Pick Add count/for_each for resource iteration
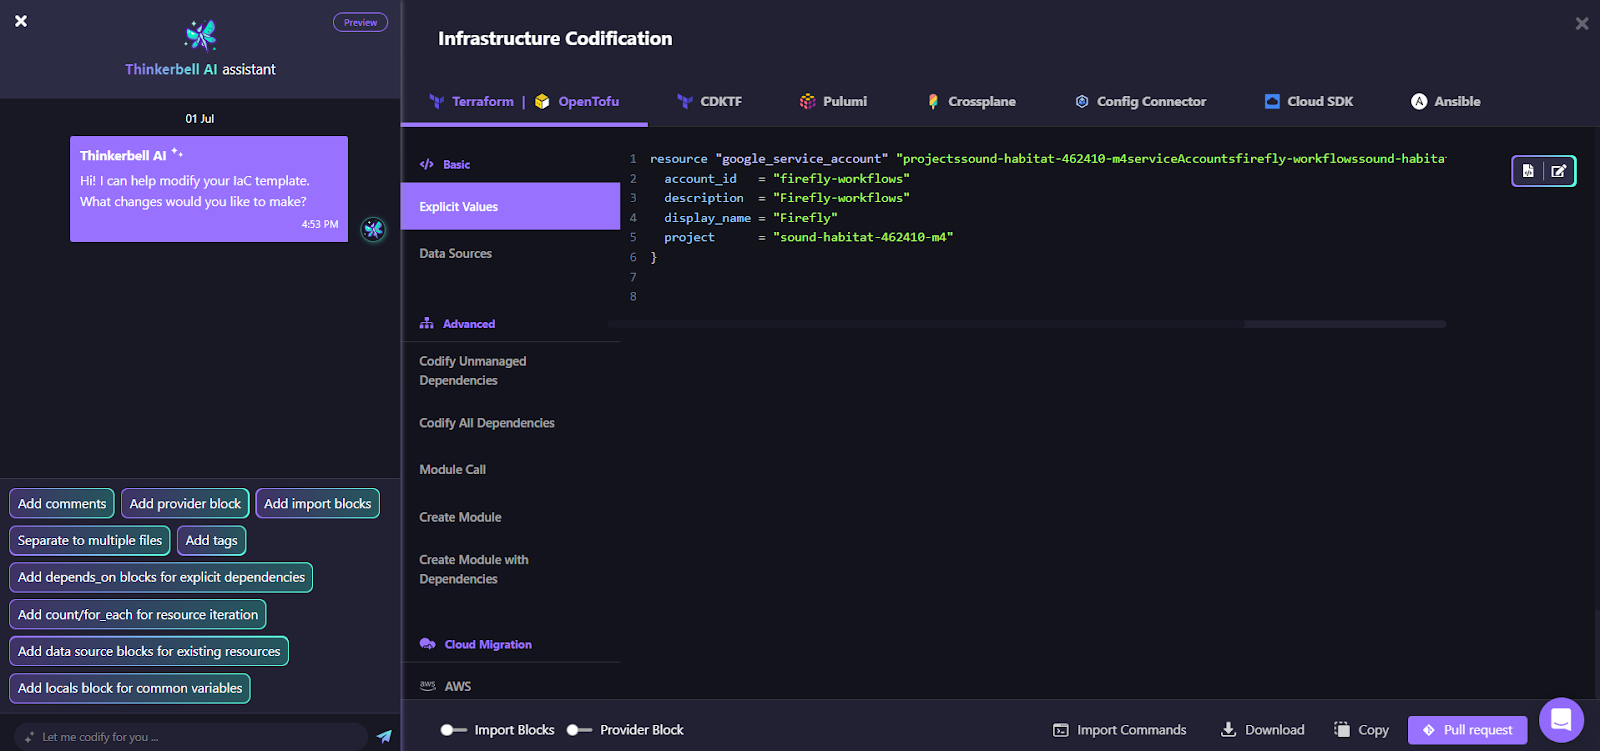 point(138,614)
